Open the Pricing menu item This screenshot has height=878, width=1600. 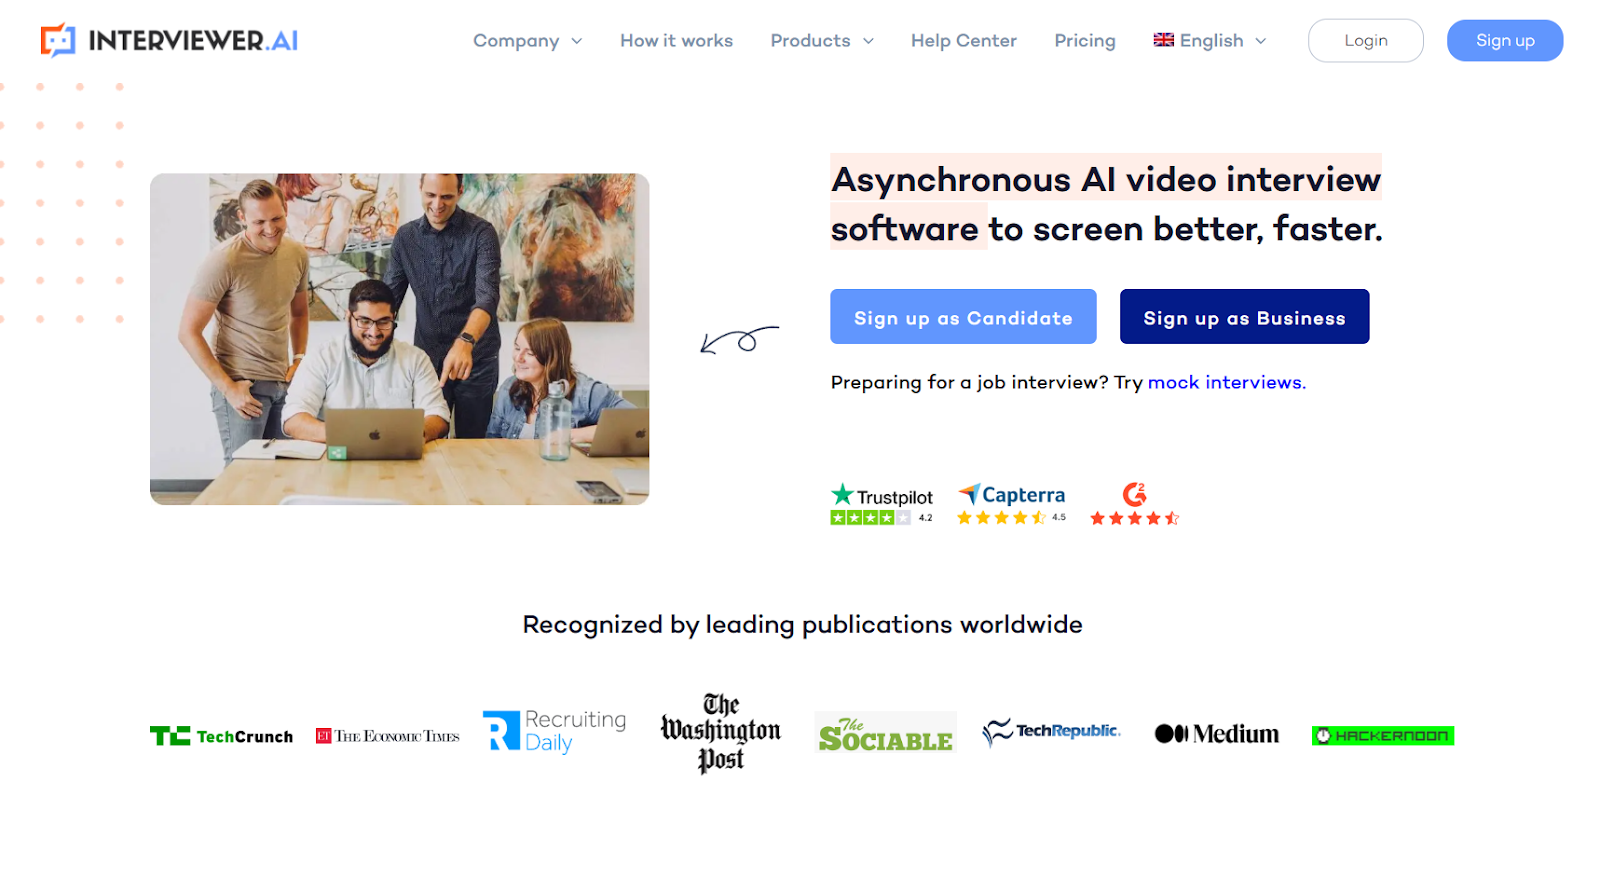pyautogui.click(x=1084, y=41)
